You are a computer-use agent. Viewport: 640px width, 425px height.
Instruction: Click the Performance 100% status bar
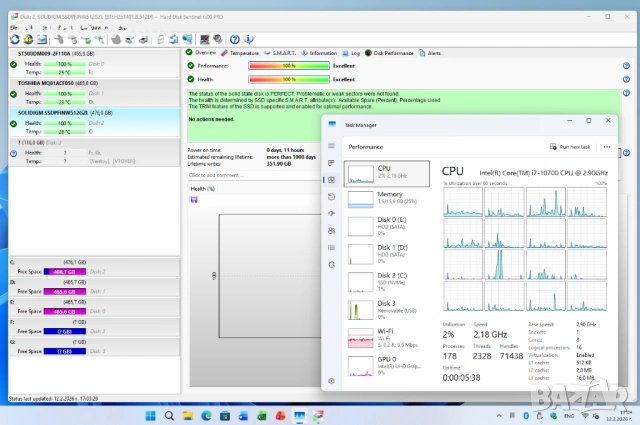point(289,66)
